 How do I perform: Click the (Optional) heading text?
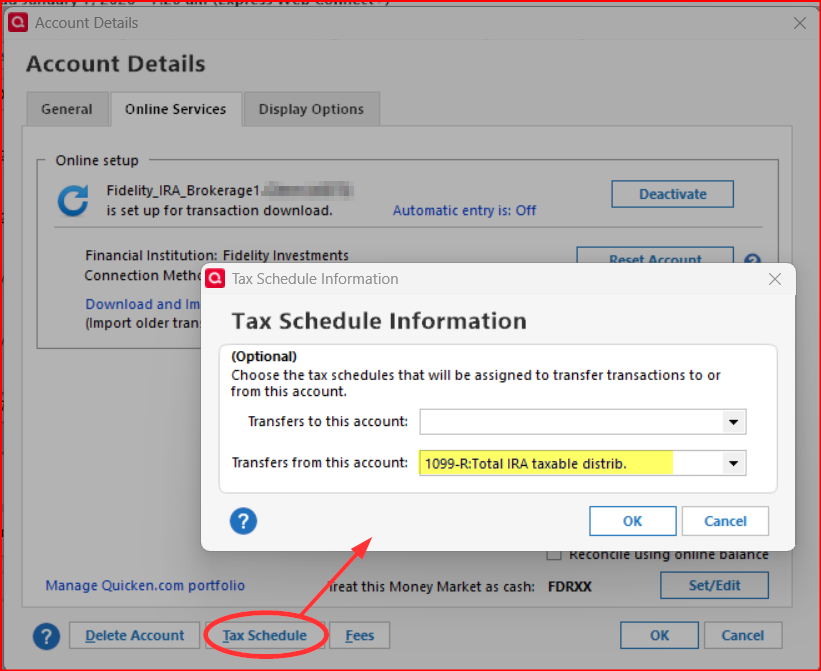(x=264, y=356)
